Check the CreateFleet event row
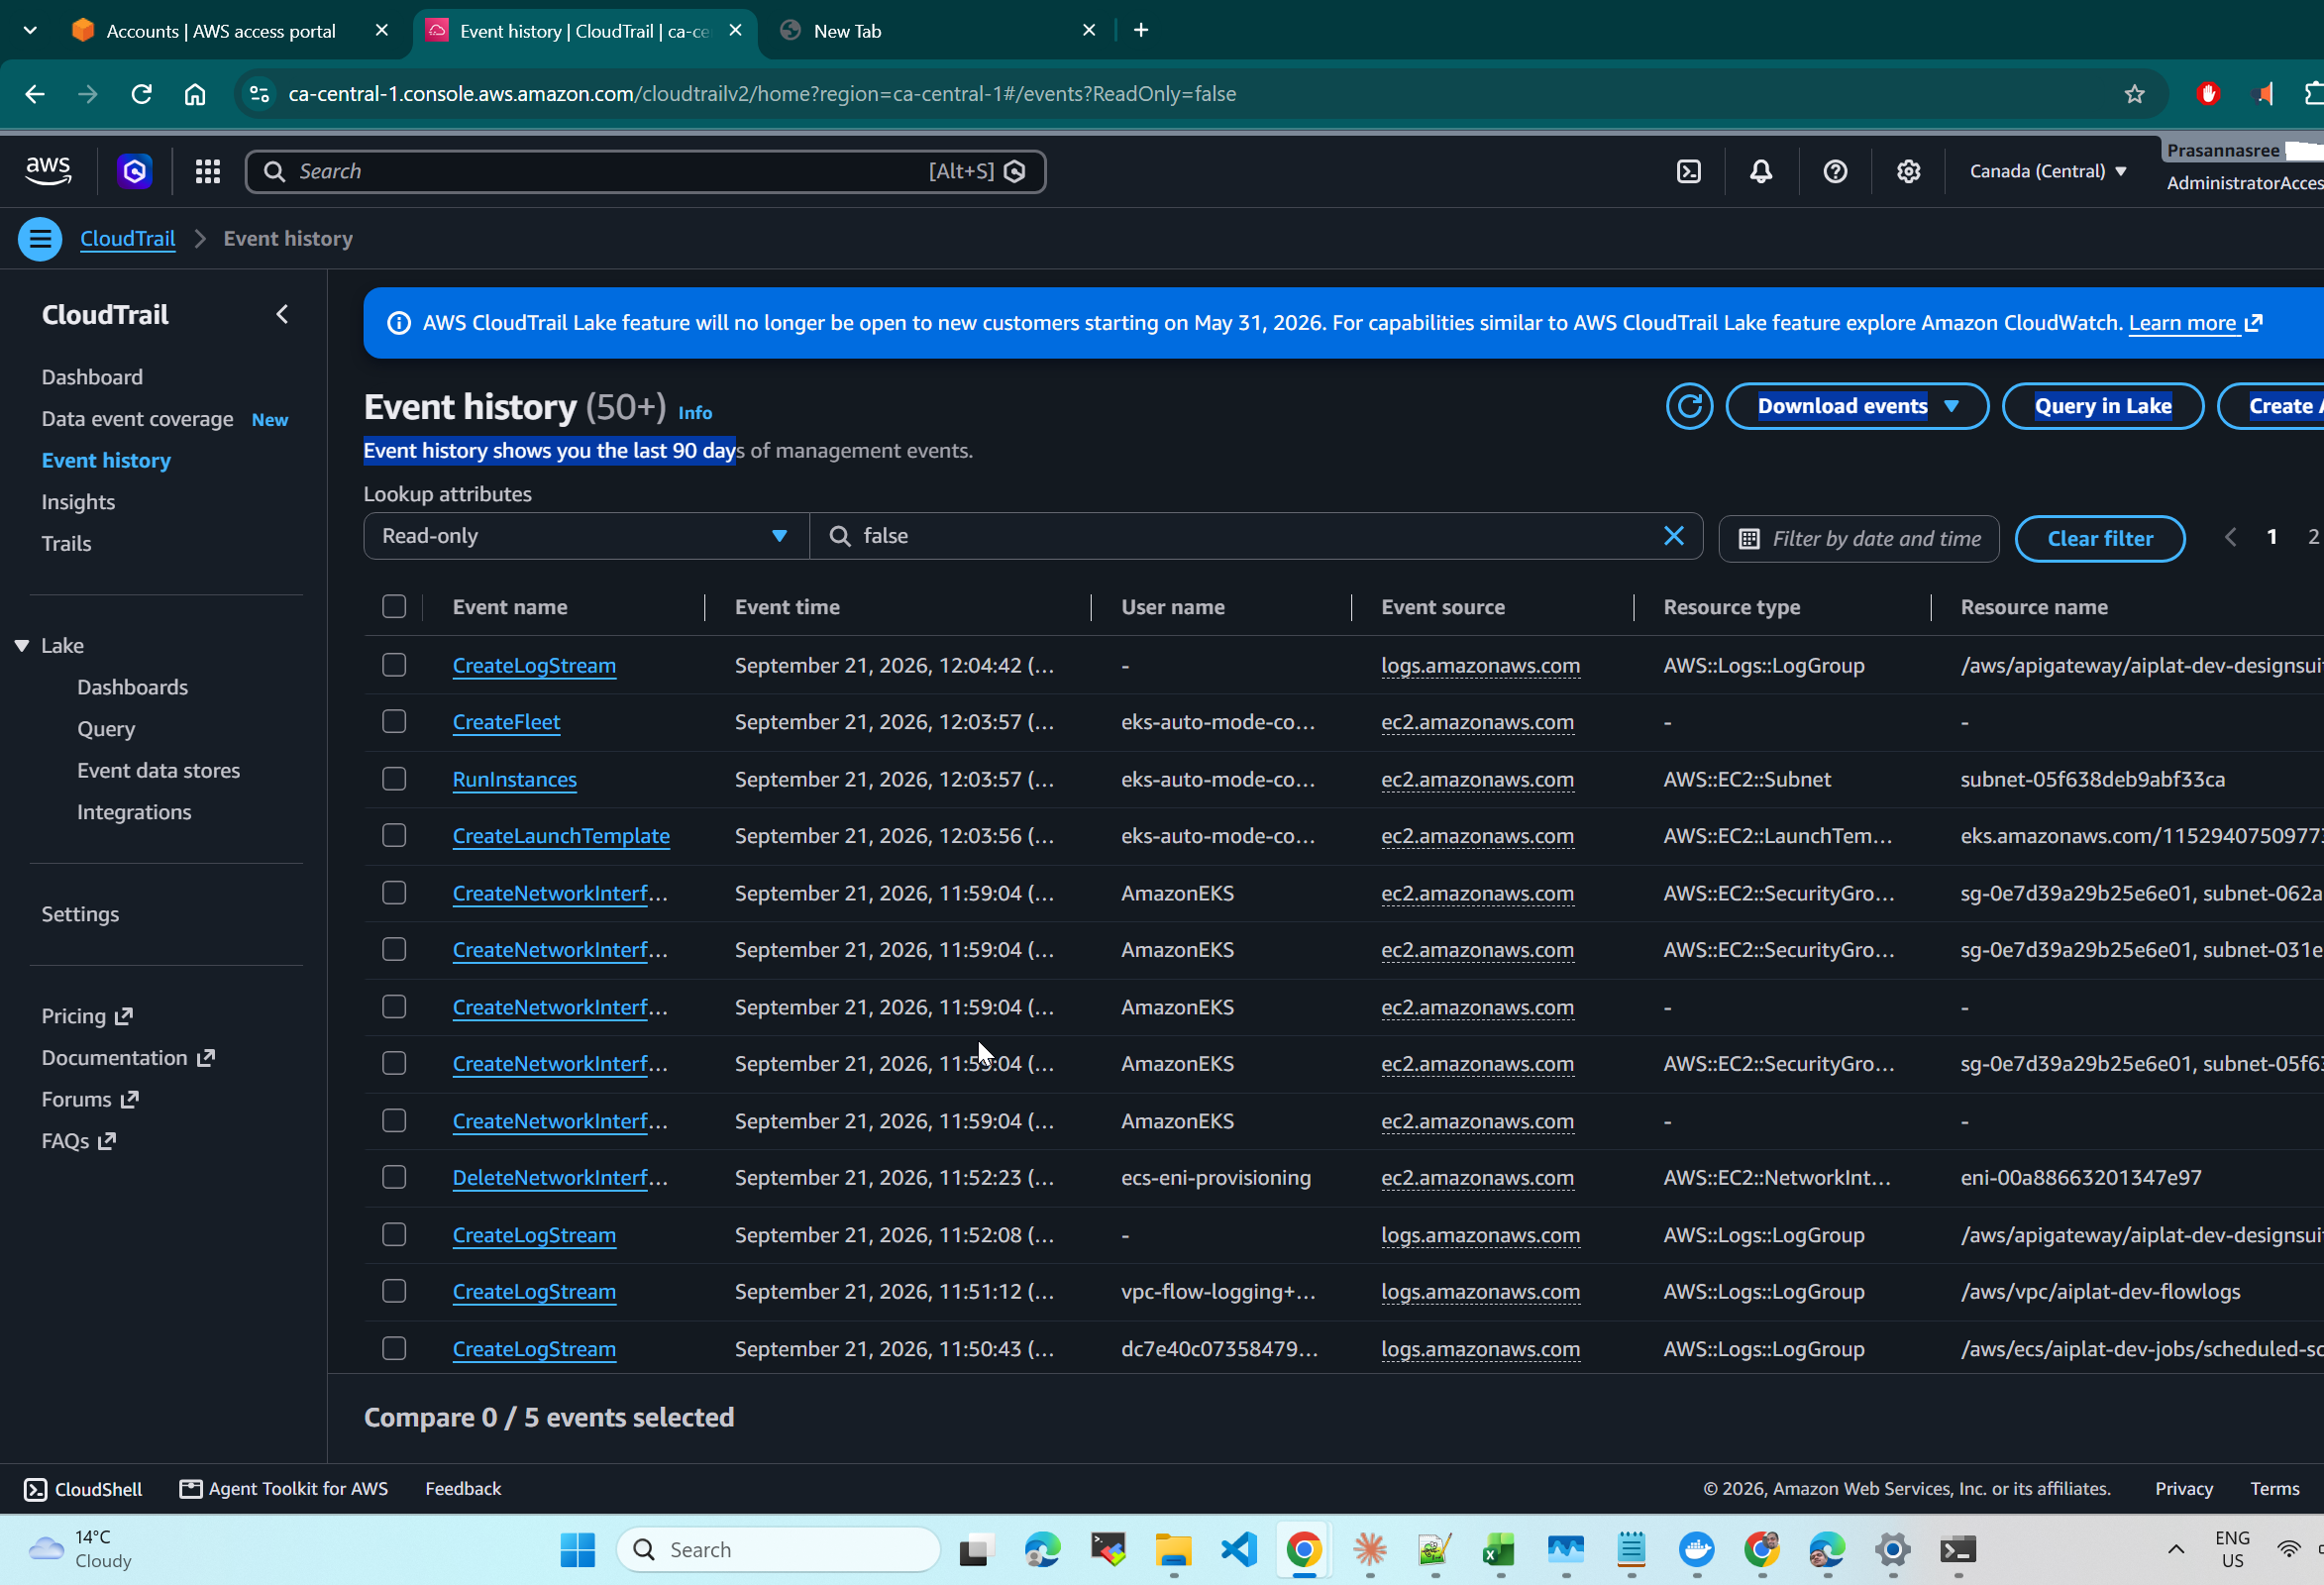Viewport: 2324px width, 1585px height. tap(394, 722)
